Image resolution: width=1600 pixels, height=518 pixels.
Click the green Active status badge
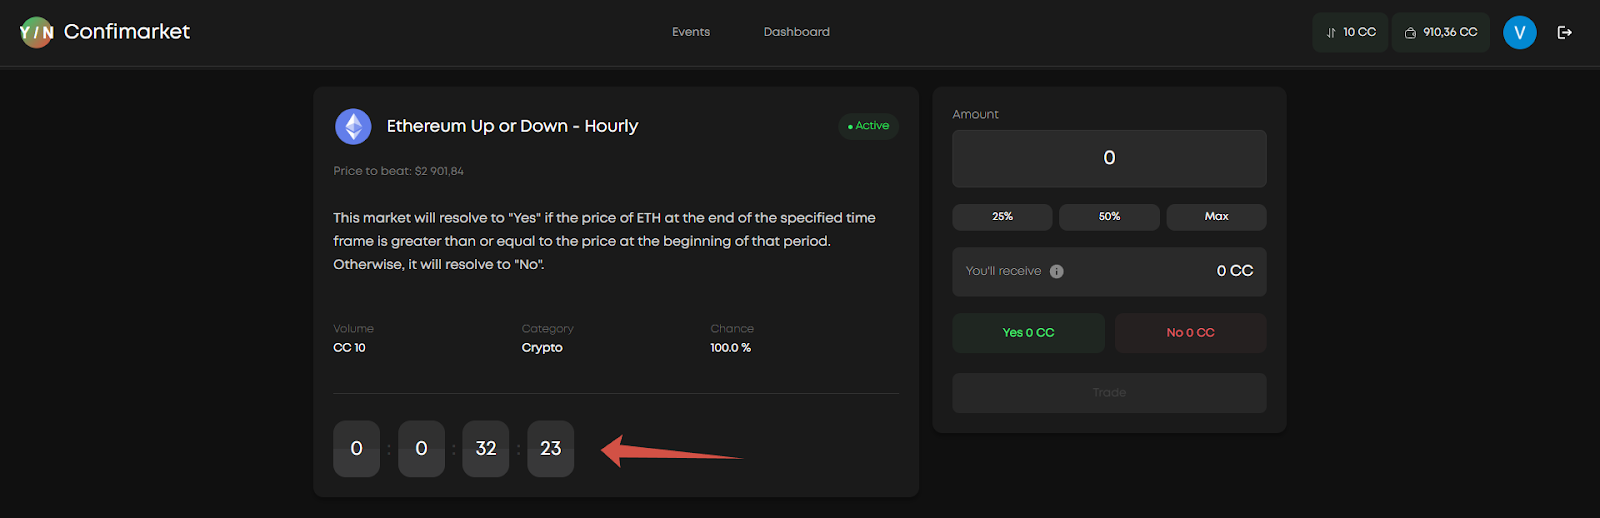tap(868, 126)
